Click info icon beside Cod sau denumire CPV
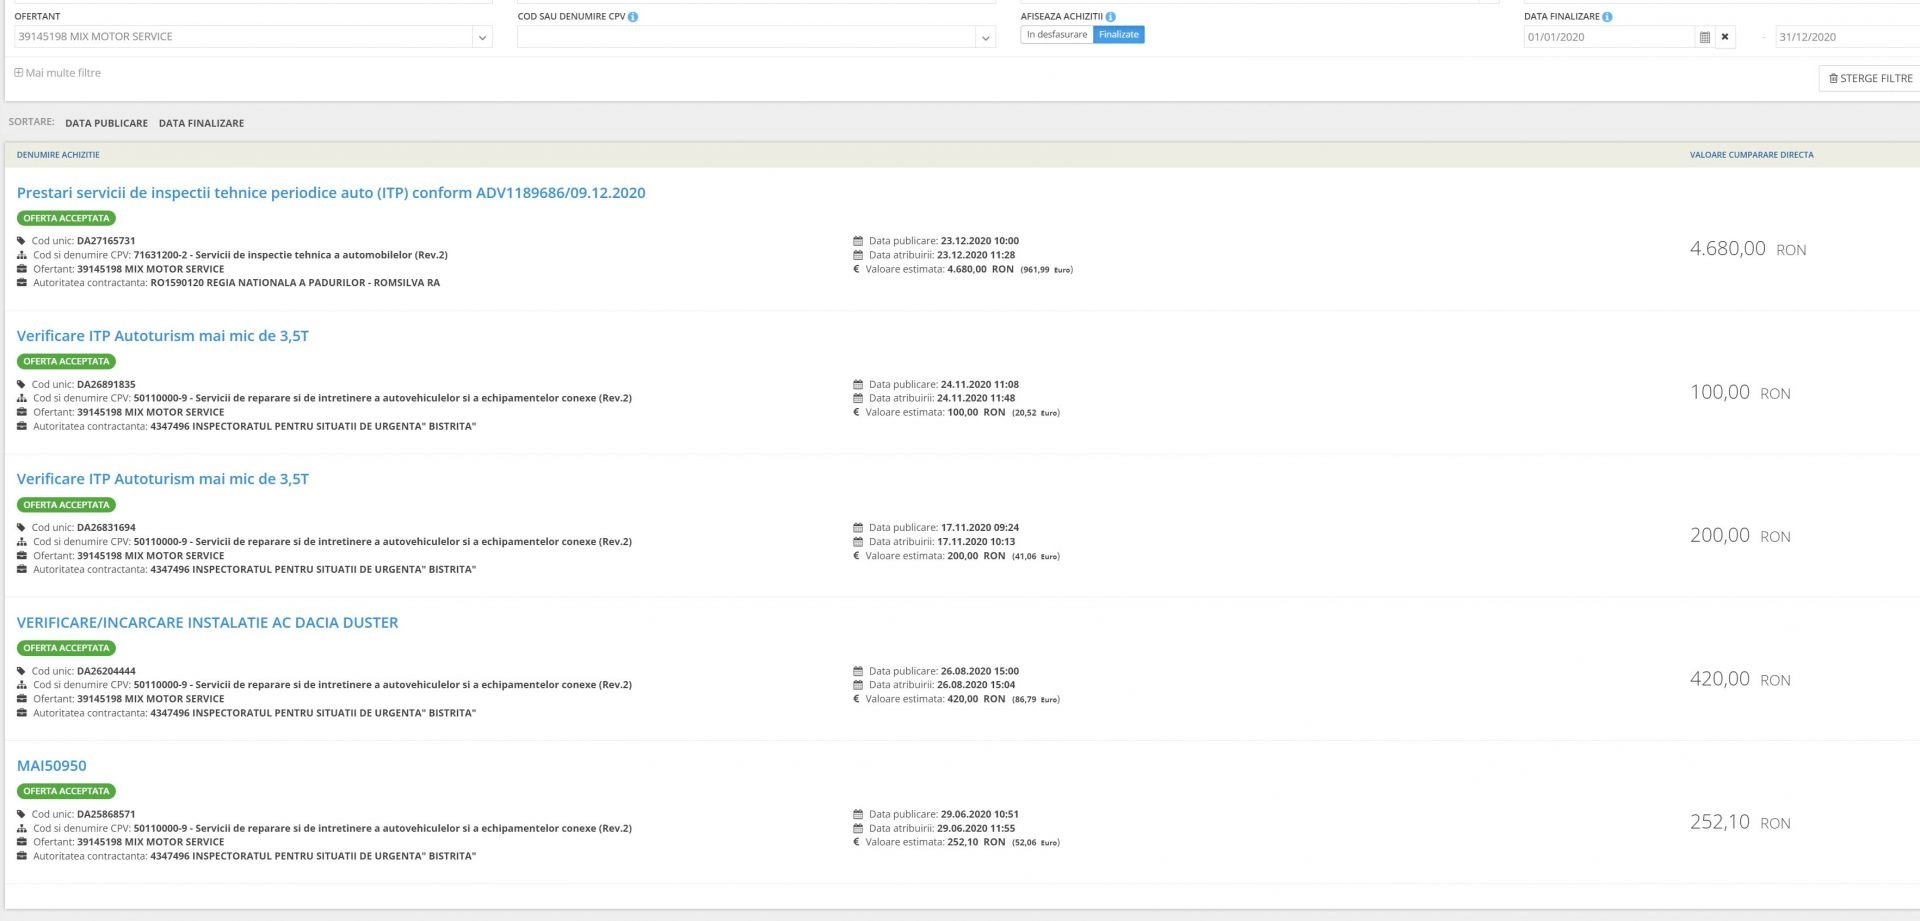Screen dimensions: 1920x921 click(x=633, y=17)
